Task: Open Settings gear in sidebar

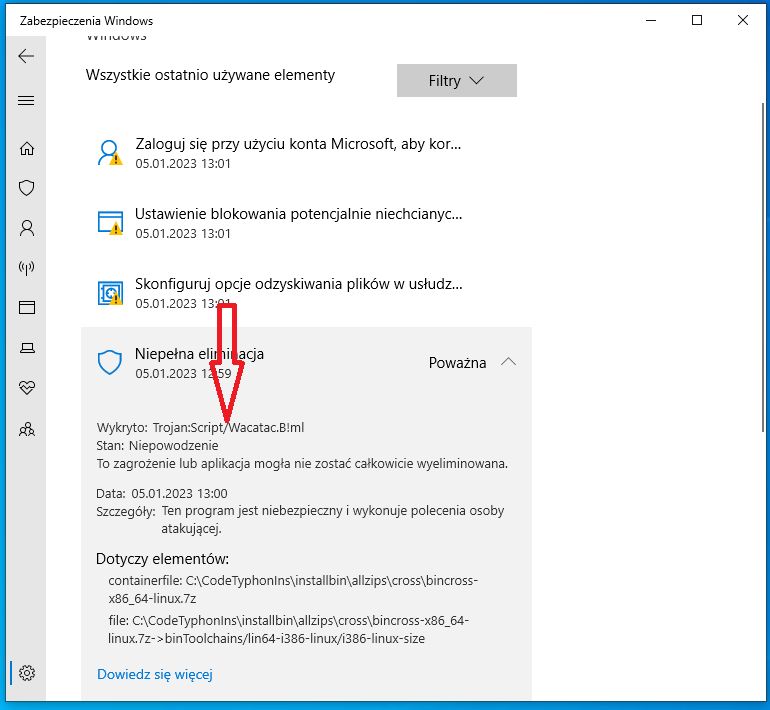Action: point(27,673)
